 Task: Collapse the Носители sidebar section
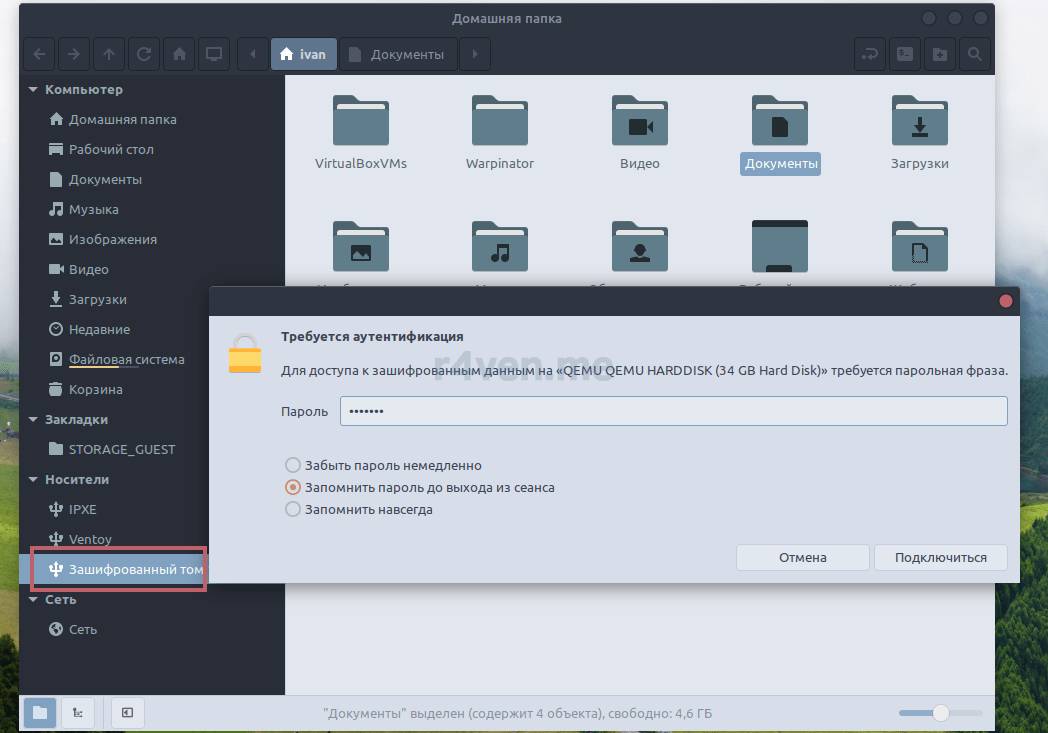33,480
